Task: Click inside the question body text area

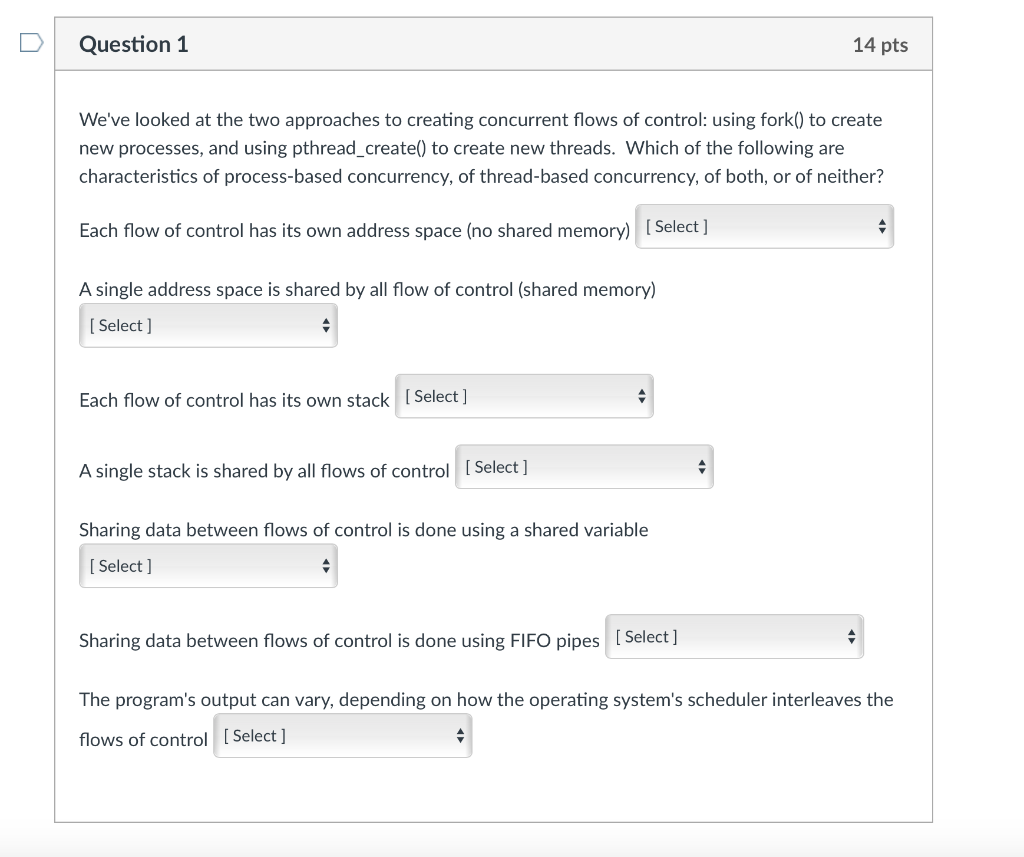Action: (480, 148)
